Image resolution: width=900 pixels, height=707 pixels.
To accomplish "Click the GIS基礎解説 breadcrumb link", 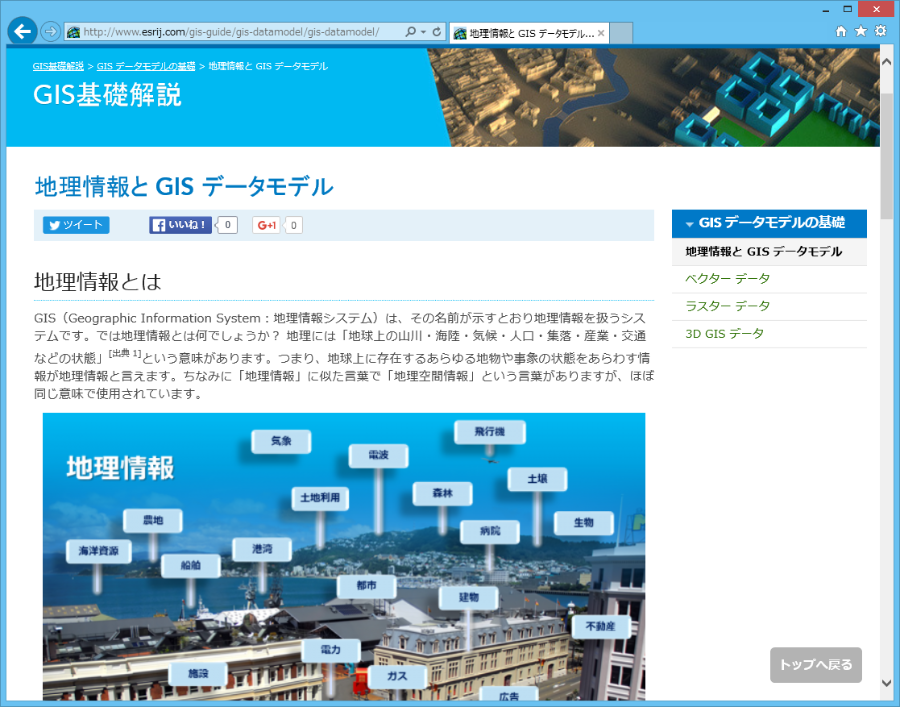I will coord(58,66).
